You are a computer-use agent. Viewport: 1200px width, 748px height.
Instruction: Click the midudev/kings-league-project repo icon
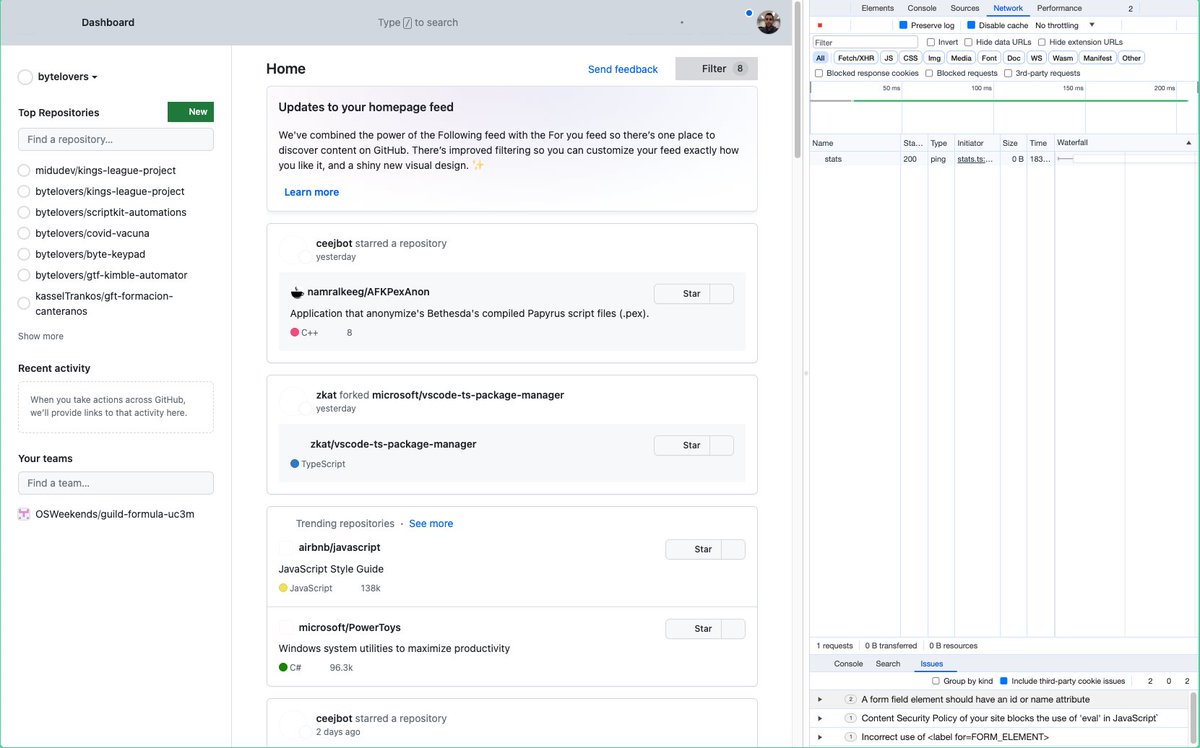[24, 171]
